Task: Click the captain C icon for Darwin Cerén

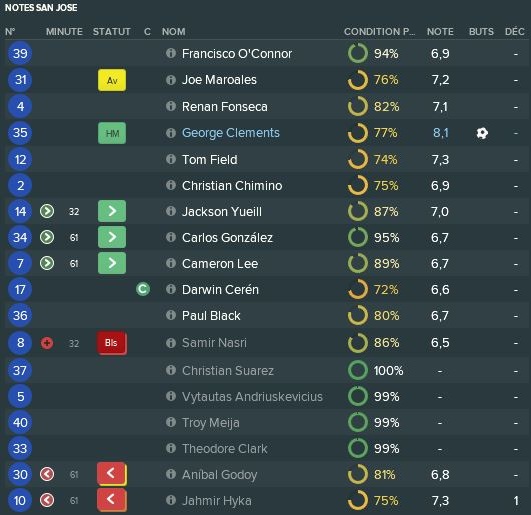Action: point(143,289)
